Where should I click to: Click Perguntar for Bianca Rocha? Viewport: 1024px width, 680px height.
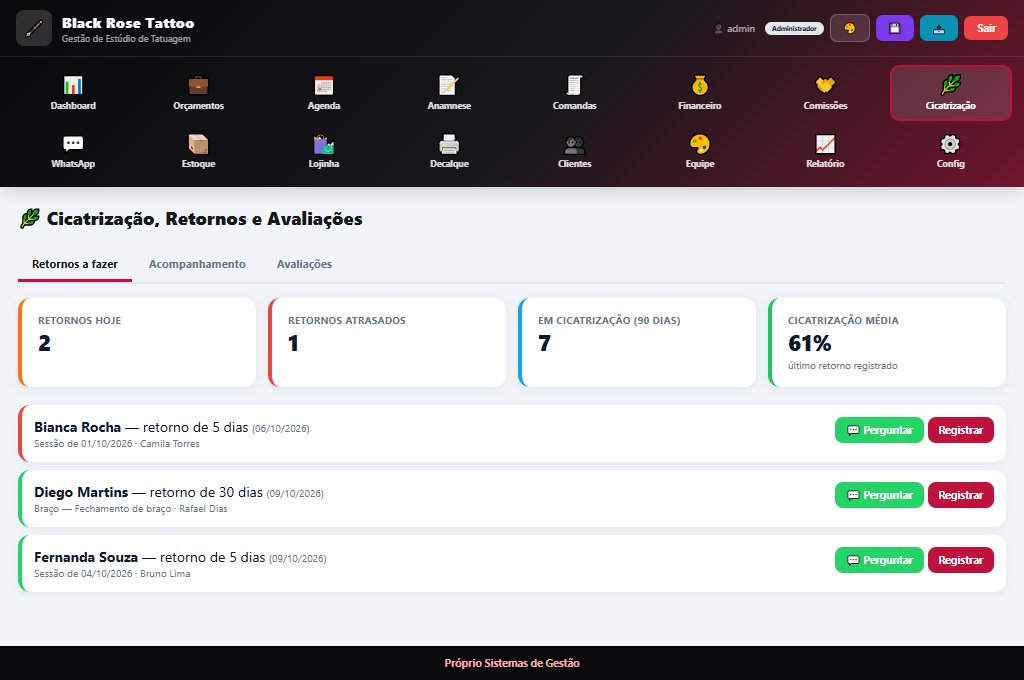[879, 430]
